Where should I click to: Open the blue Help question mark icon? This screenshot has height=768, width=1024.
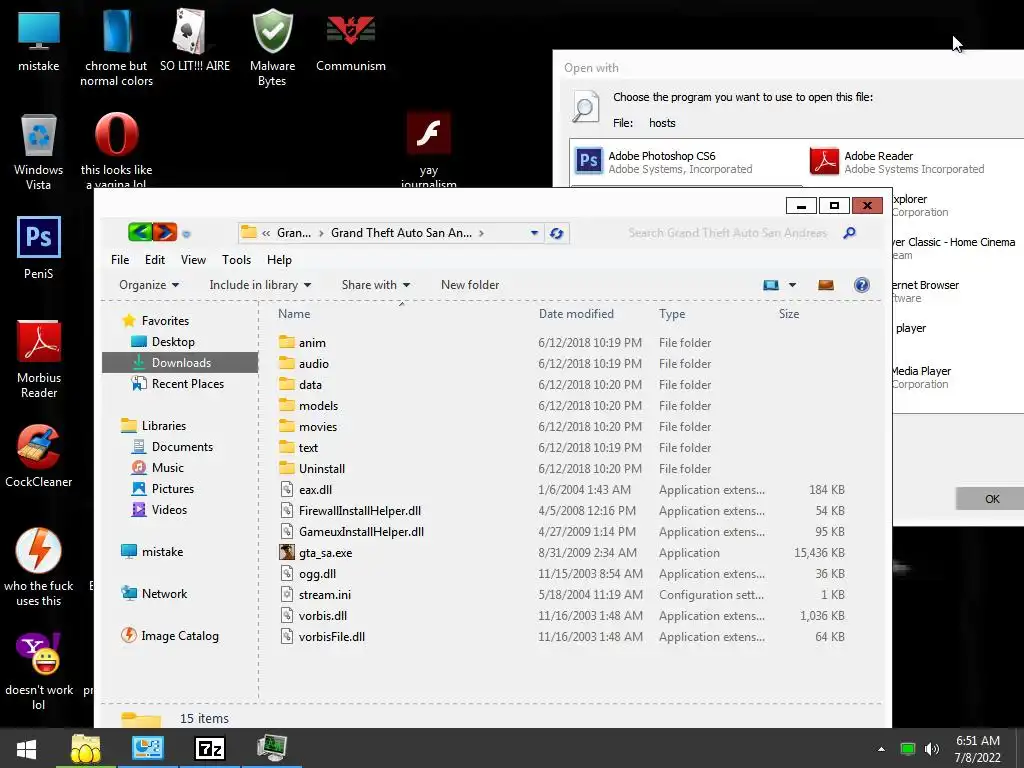tap(861, 285)
